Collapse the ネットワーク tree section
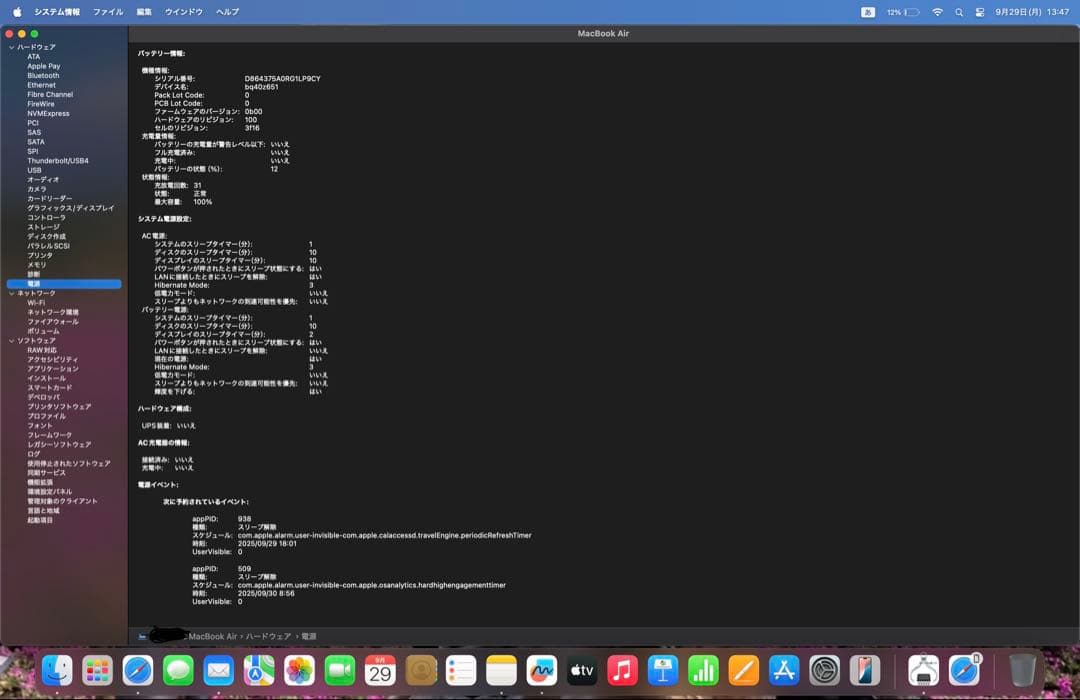Viewport: 1080px width, 700px height. click(x=12, y=293)
